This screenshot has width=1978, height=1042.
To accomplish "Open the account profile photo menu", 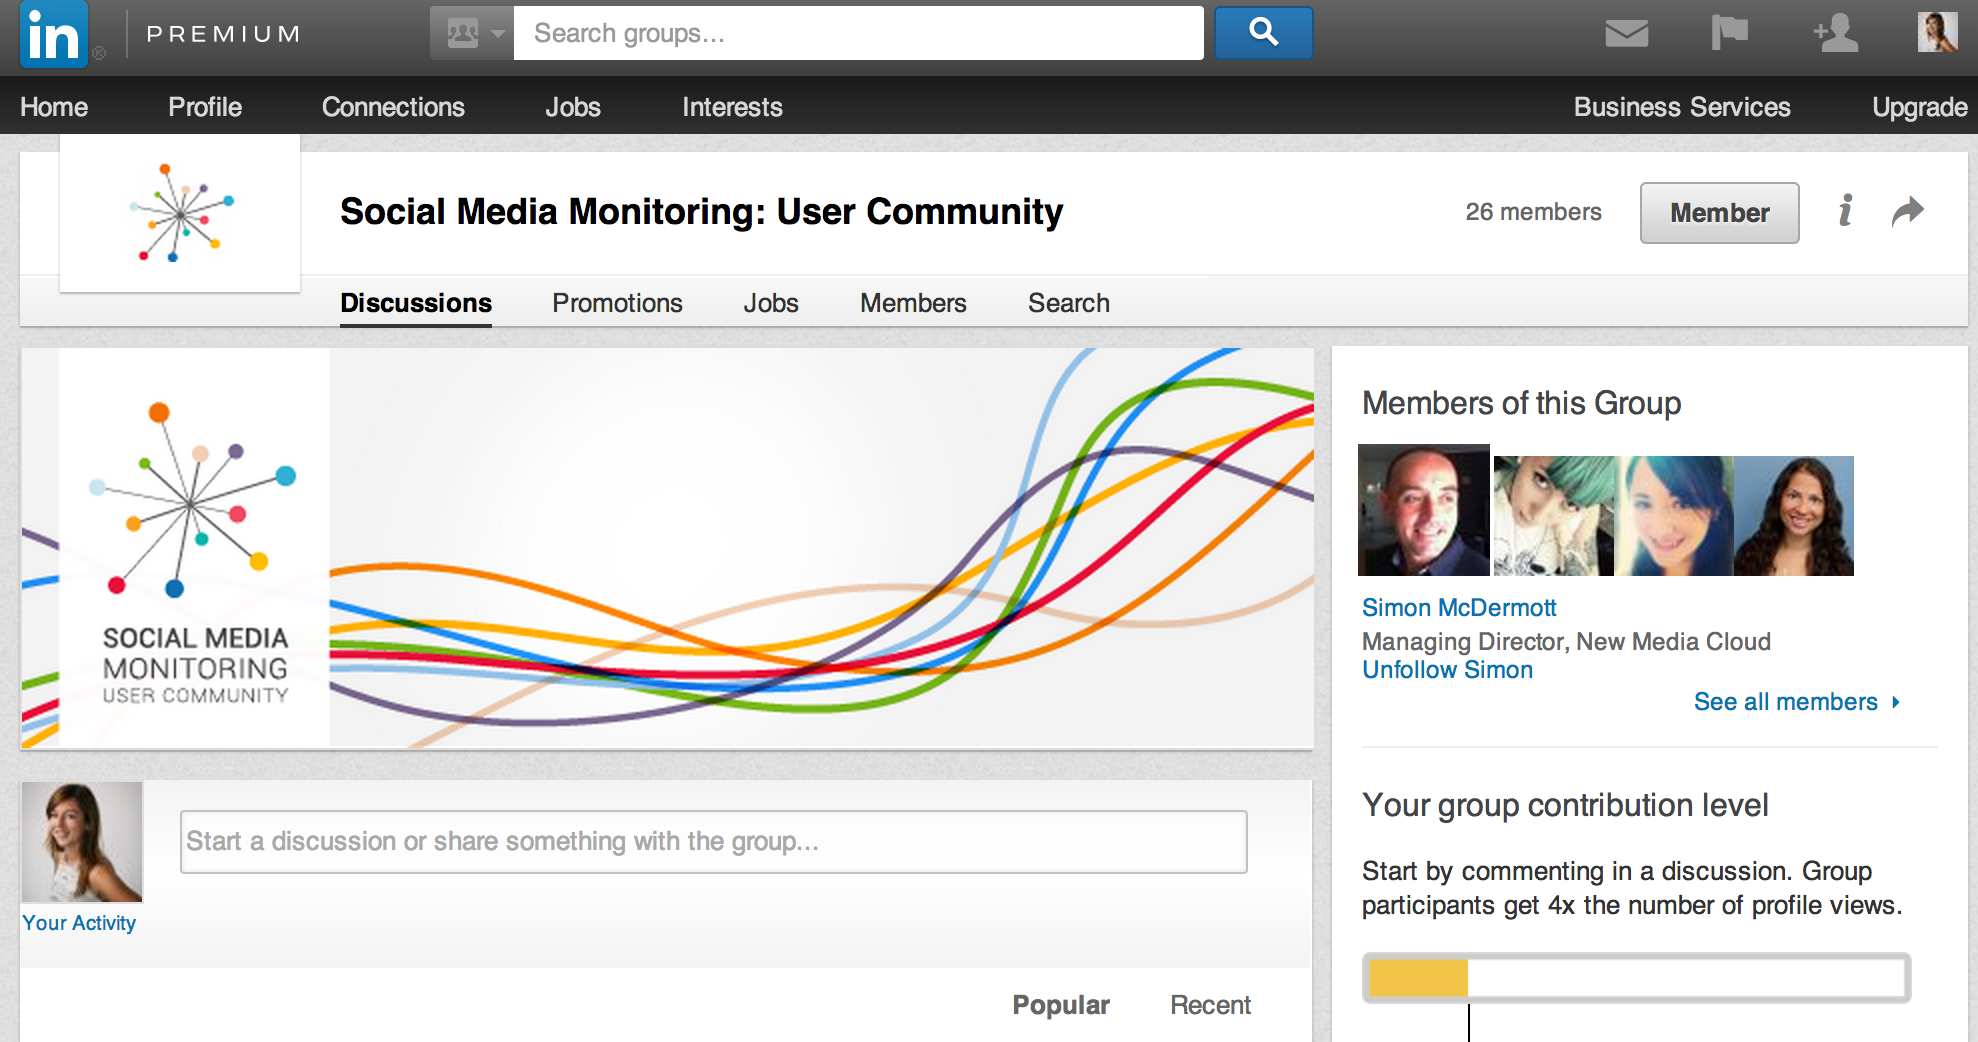I will pos(1937,32).
